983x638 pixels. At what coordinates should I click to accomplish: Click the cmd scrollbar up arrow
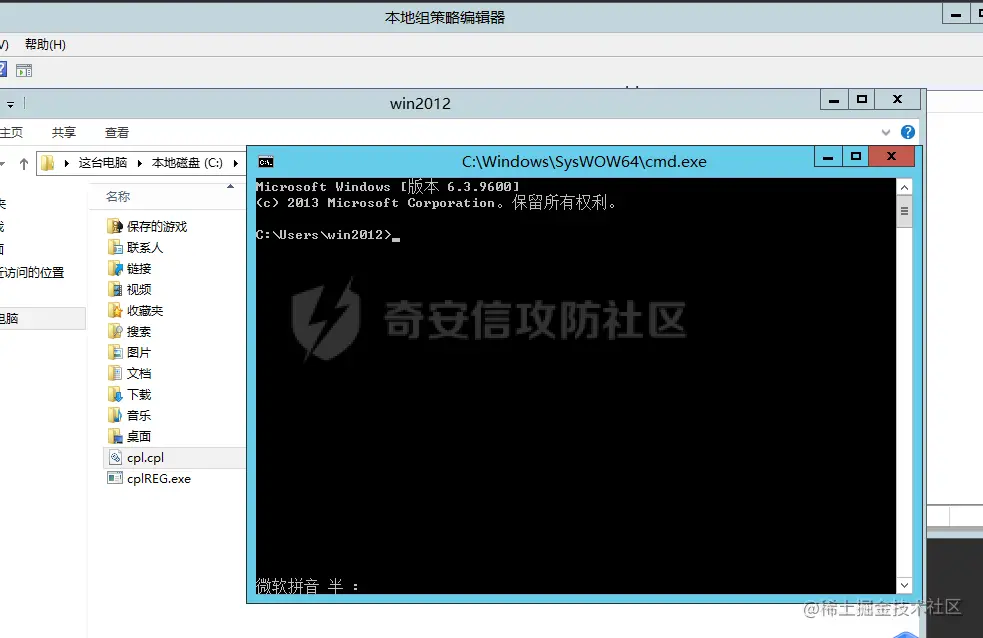pyautogui.click(x=904, y=187)
